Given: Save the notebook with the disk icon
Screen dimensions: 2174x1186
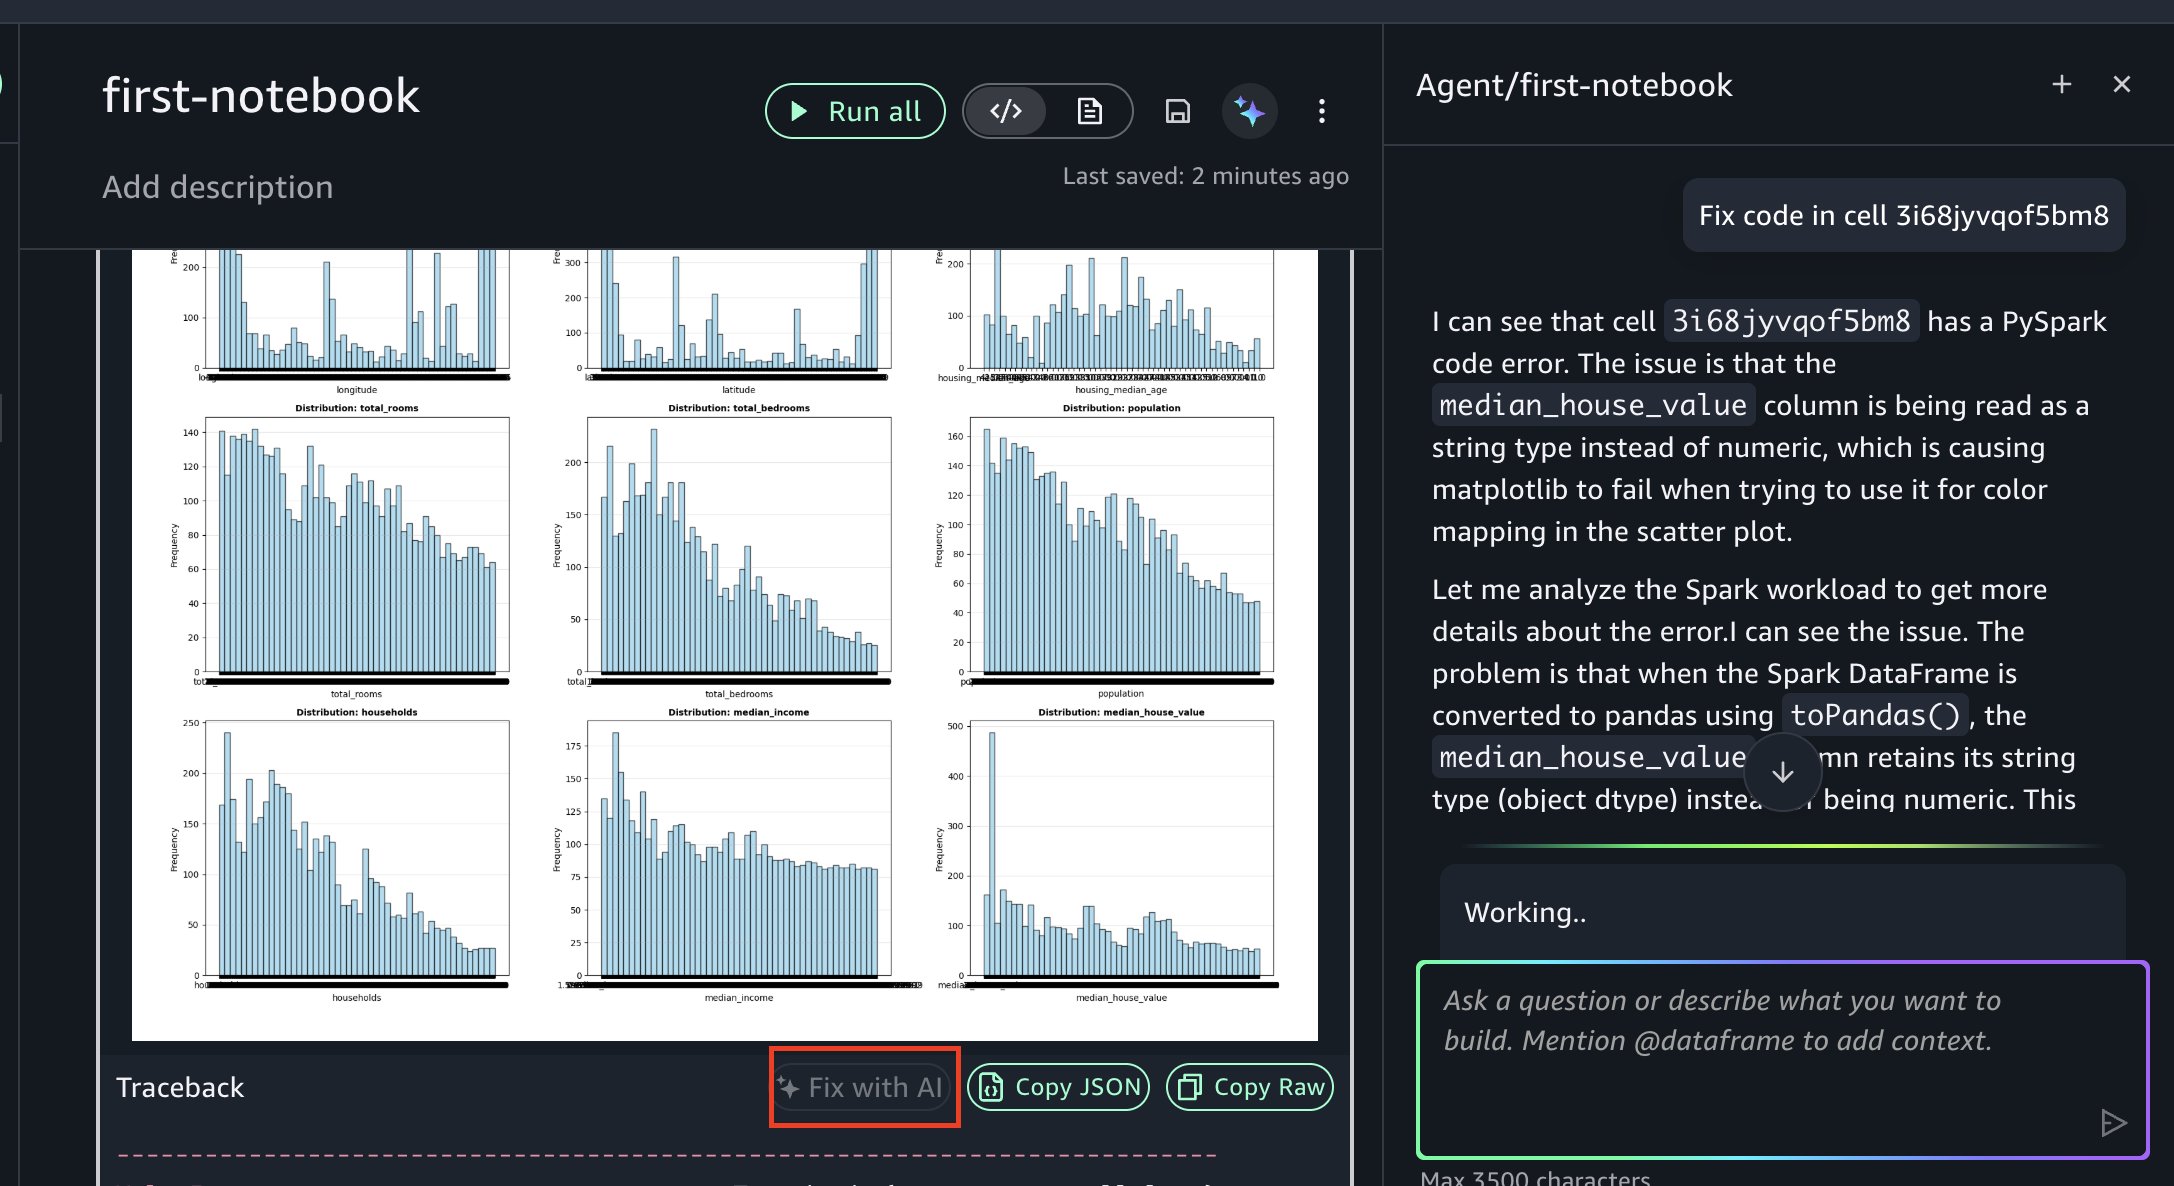Looking at the screenshot, I should click(x=1178, y=111).
